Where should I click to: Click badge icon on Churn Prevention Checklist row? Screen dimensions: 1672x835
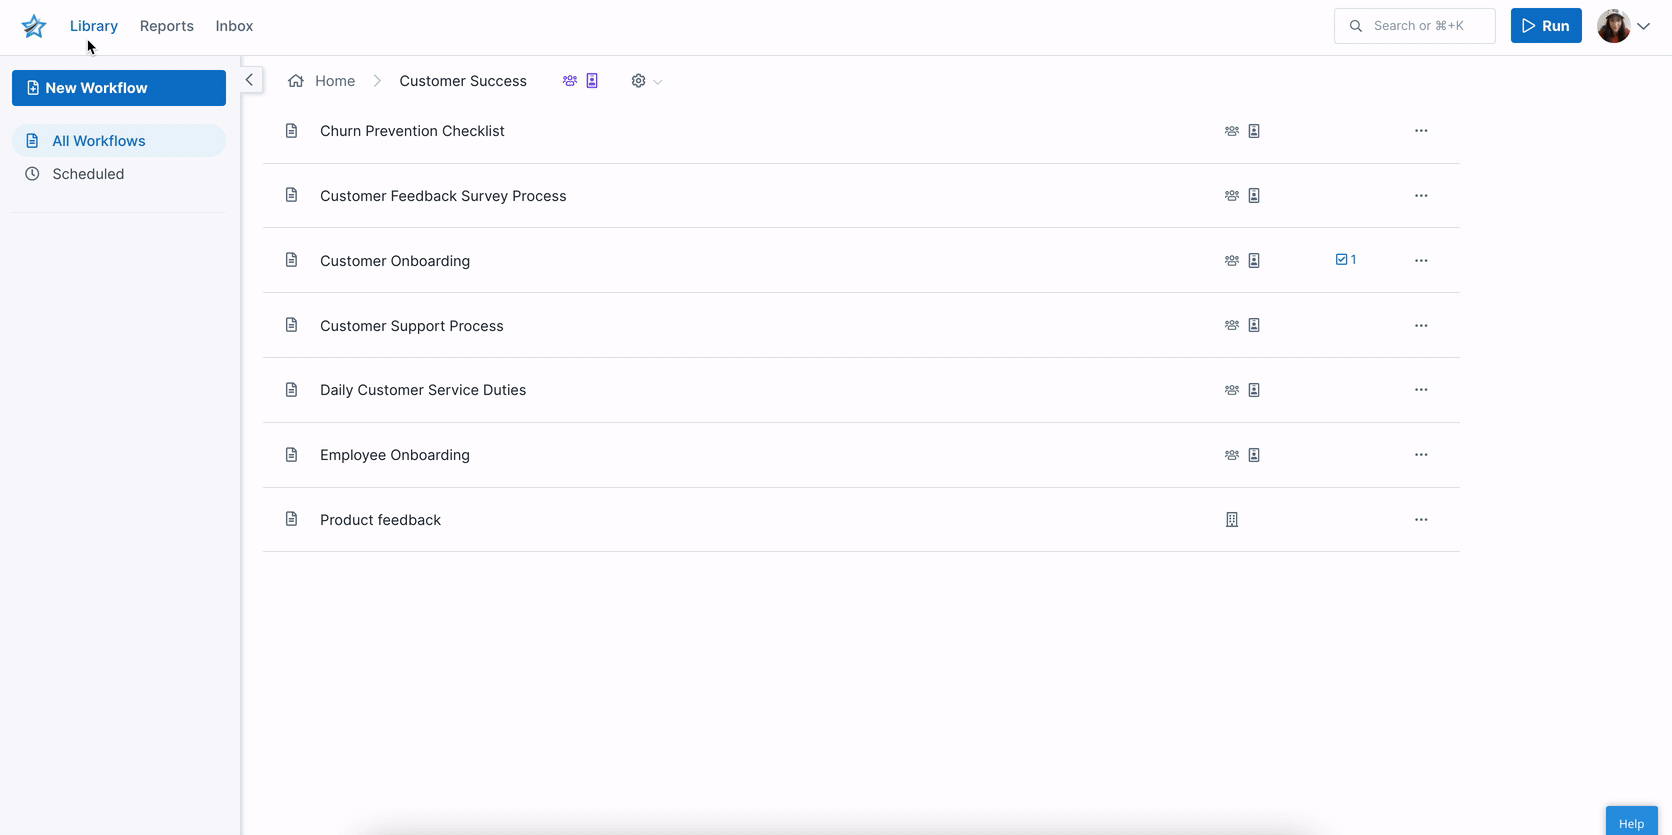[1254, 131]
